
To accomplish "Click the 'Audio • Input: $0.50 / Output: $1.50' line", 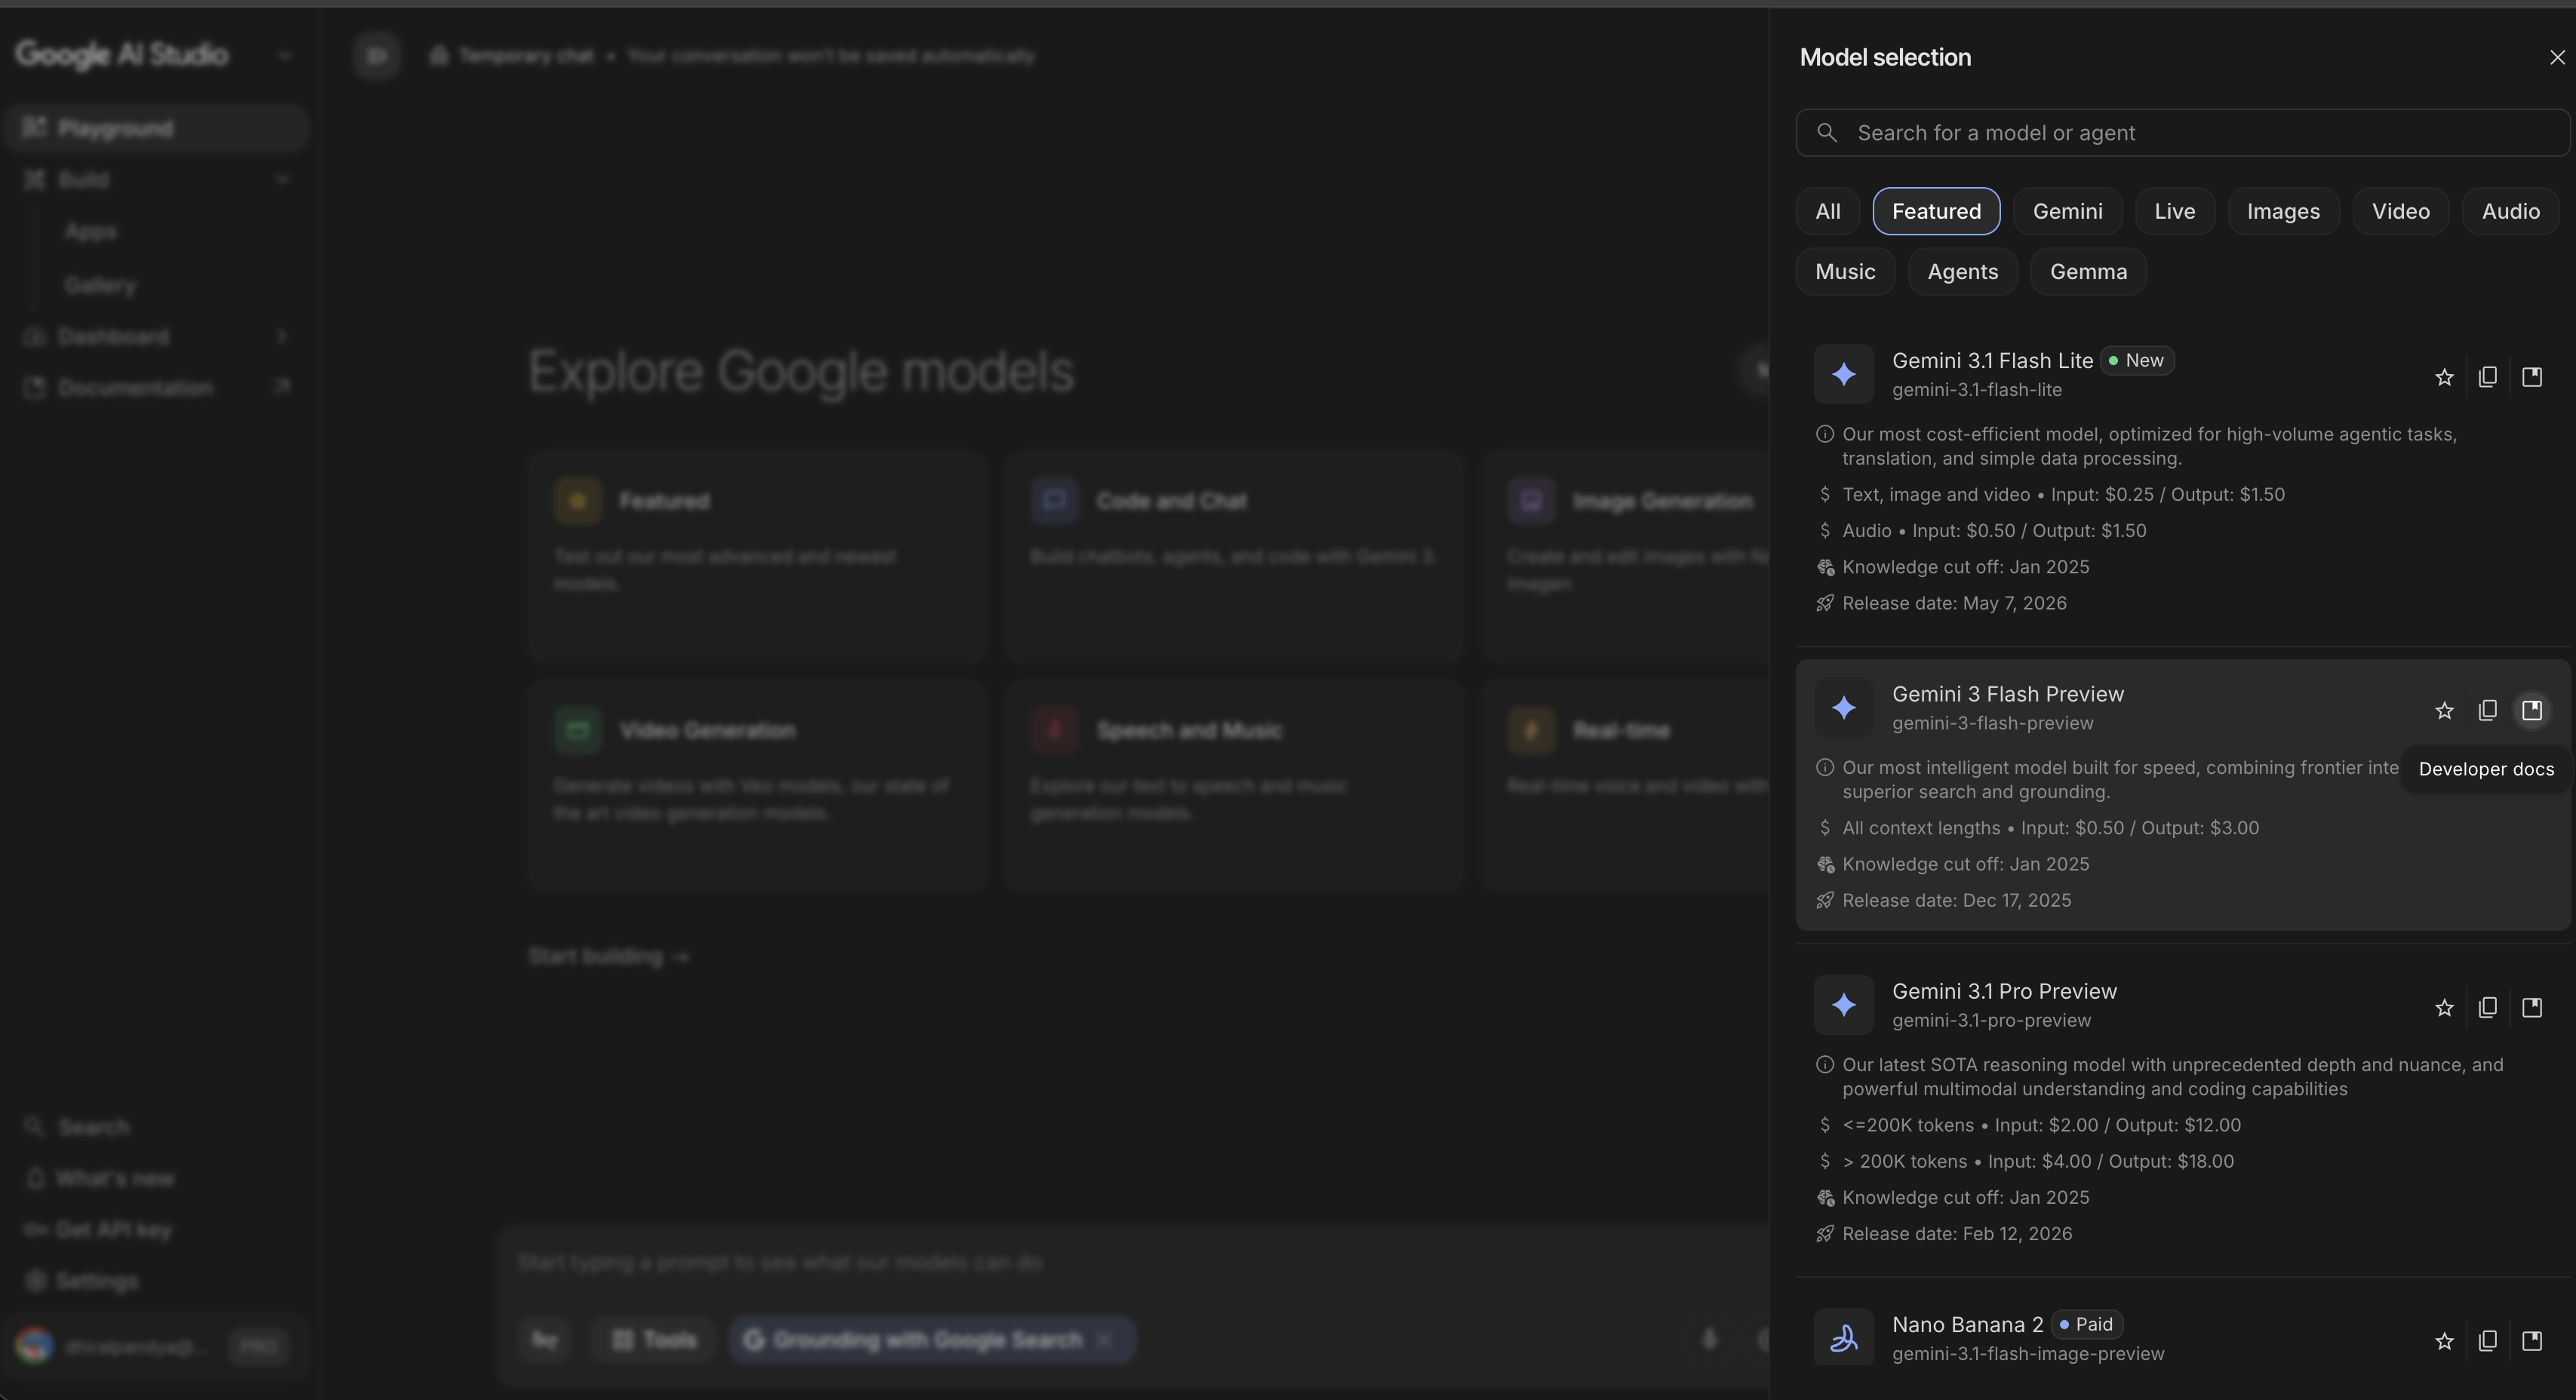I will pos(1994,530).
